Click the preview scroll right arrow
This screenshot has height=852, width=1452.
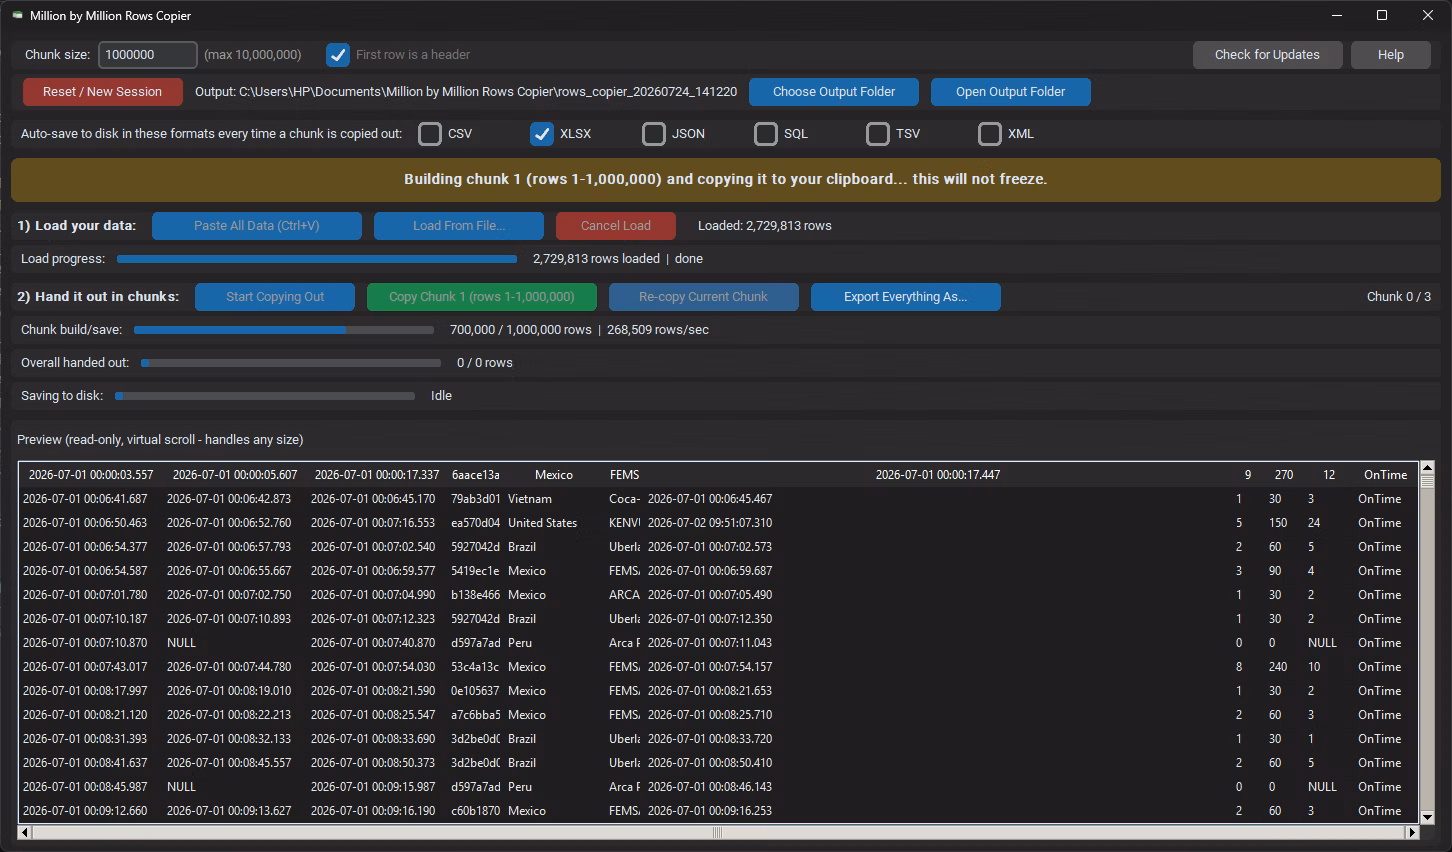coord(1412,832)
